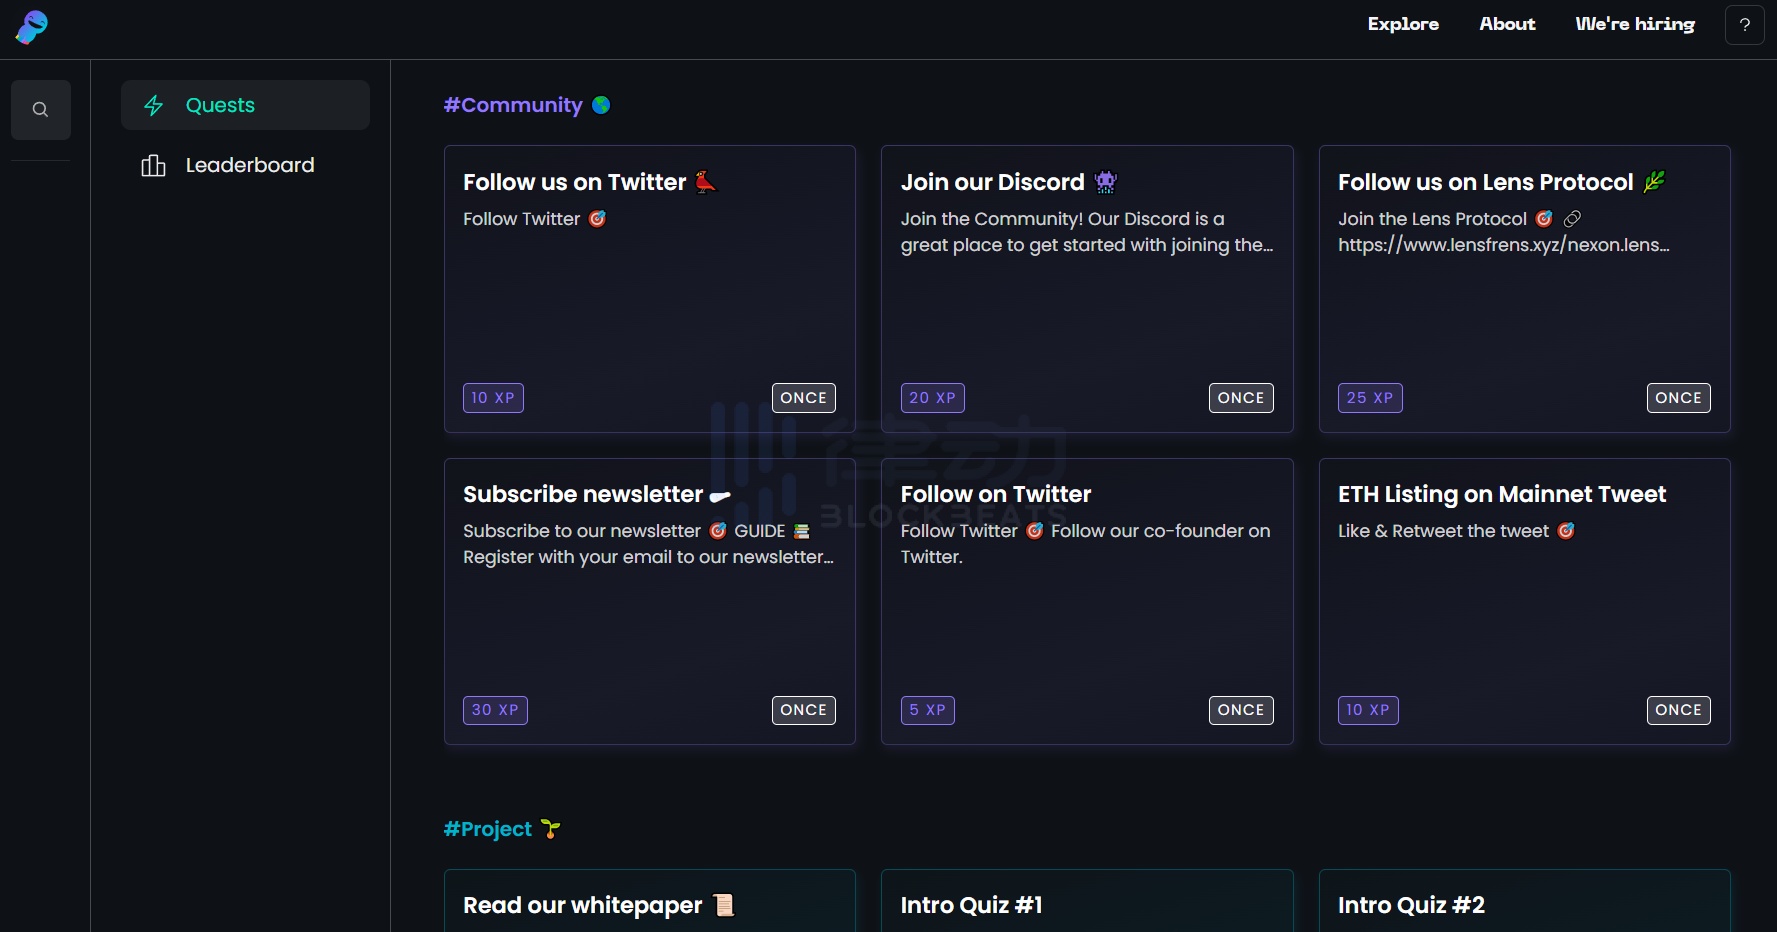Open the Explore menu item

(x=1403, y=24)
